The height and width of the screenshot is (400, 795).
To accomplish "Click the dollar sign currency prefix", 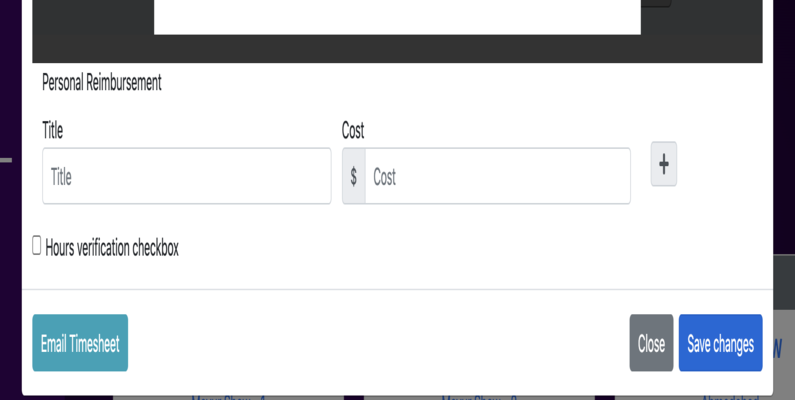I will pos(354,176).
